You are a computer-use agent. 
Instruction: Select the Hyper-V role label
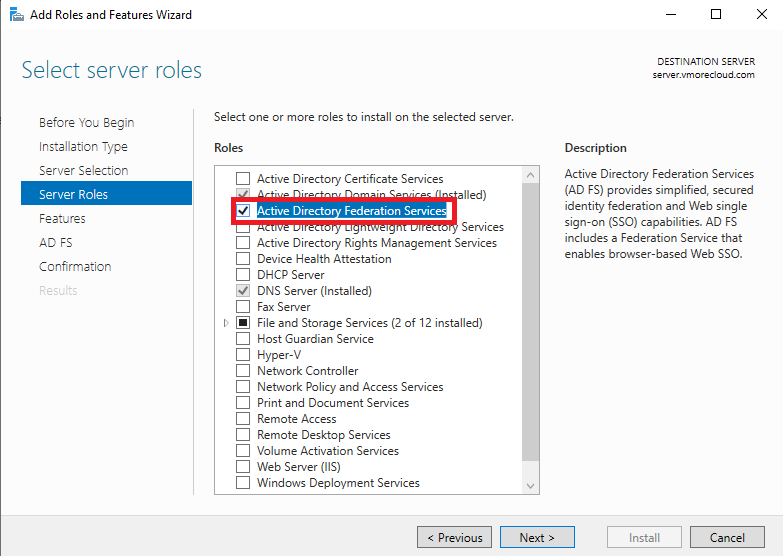coord(279,355)
